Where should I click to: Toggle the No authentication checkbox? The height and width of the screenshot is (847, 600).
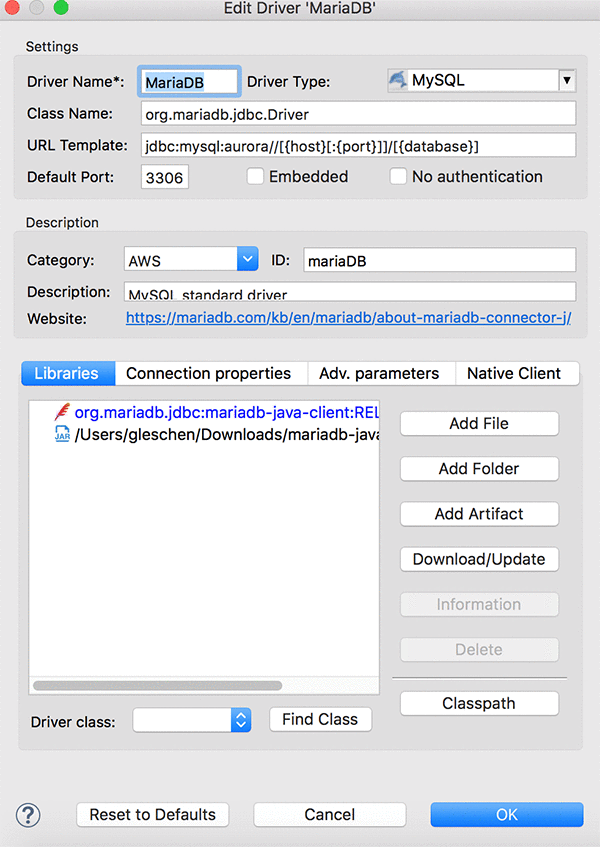pos(398,176)
